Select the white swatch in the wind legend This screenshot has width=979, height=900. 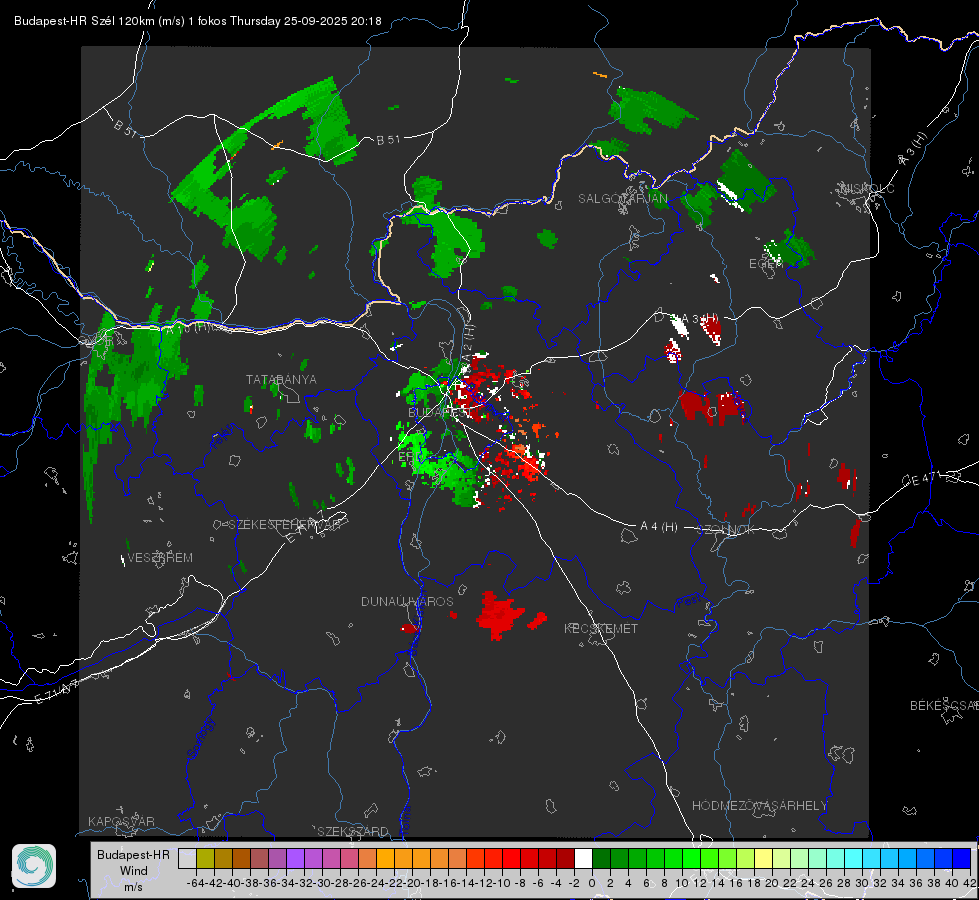point(583,858)
